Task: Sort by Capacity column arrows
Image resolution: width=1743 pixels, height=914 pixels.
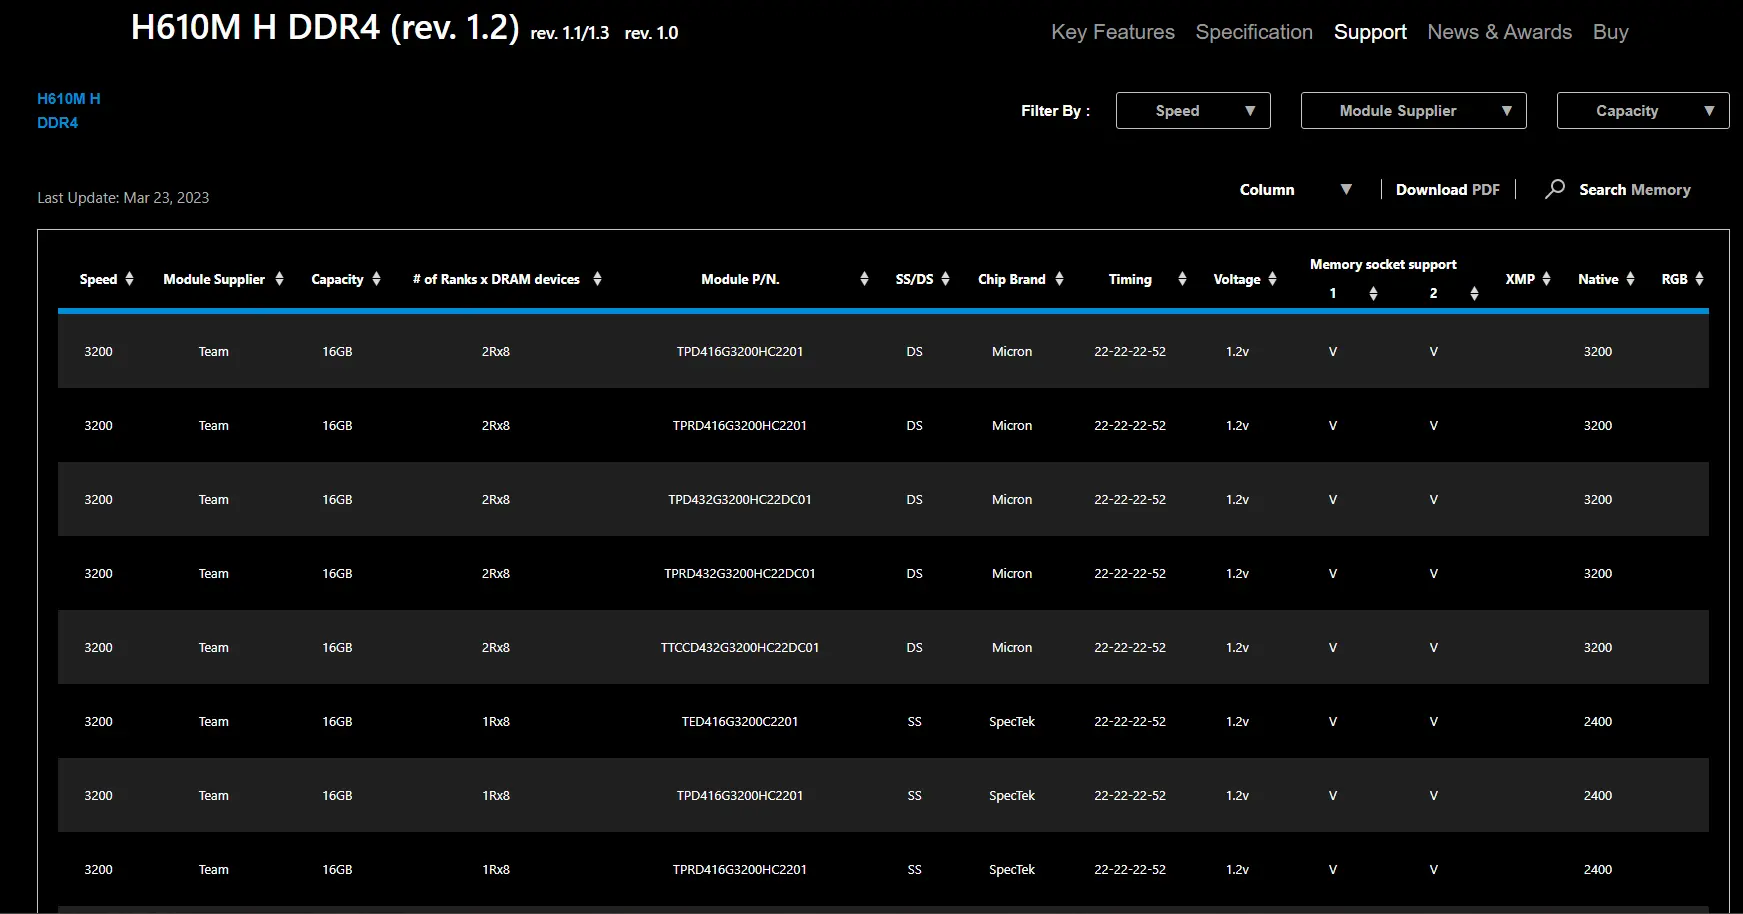Action: tap(376, 279)
